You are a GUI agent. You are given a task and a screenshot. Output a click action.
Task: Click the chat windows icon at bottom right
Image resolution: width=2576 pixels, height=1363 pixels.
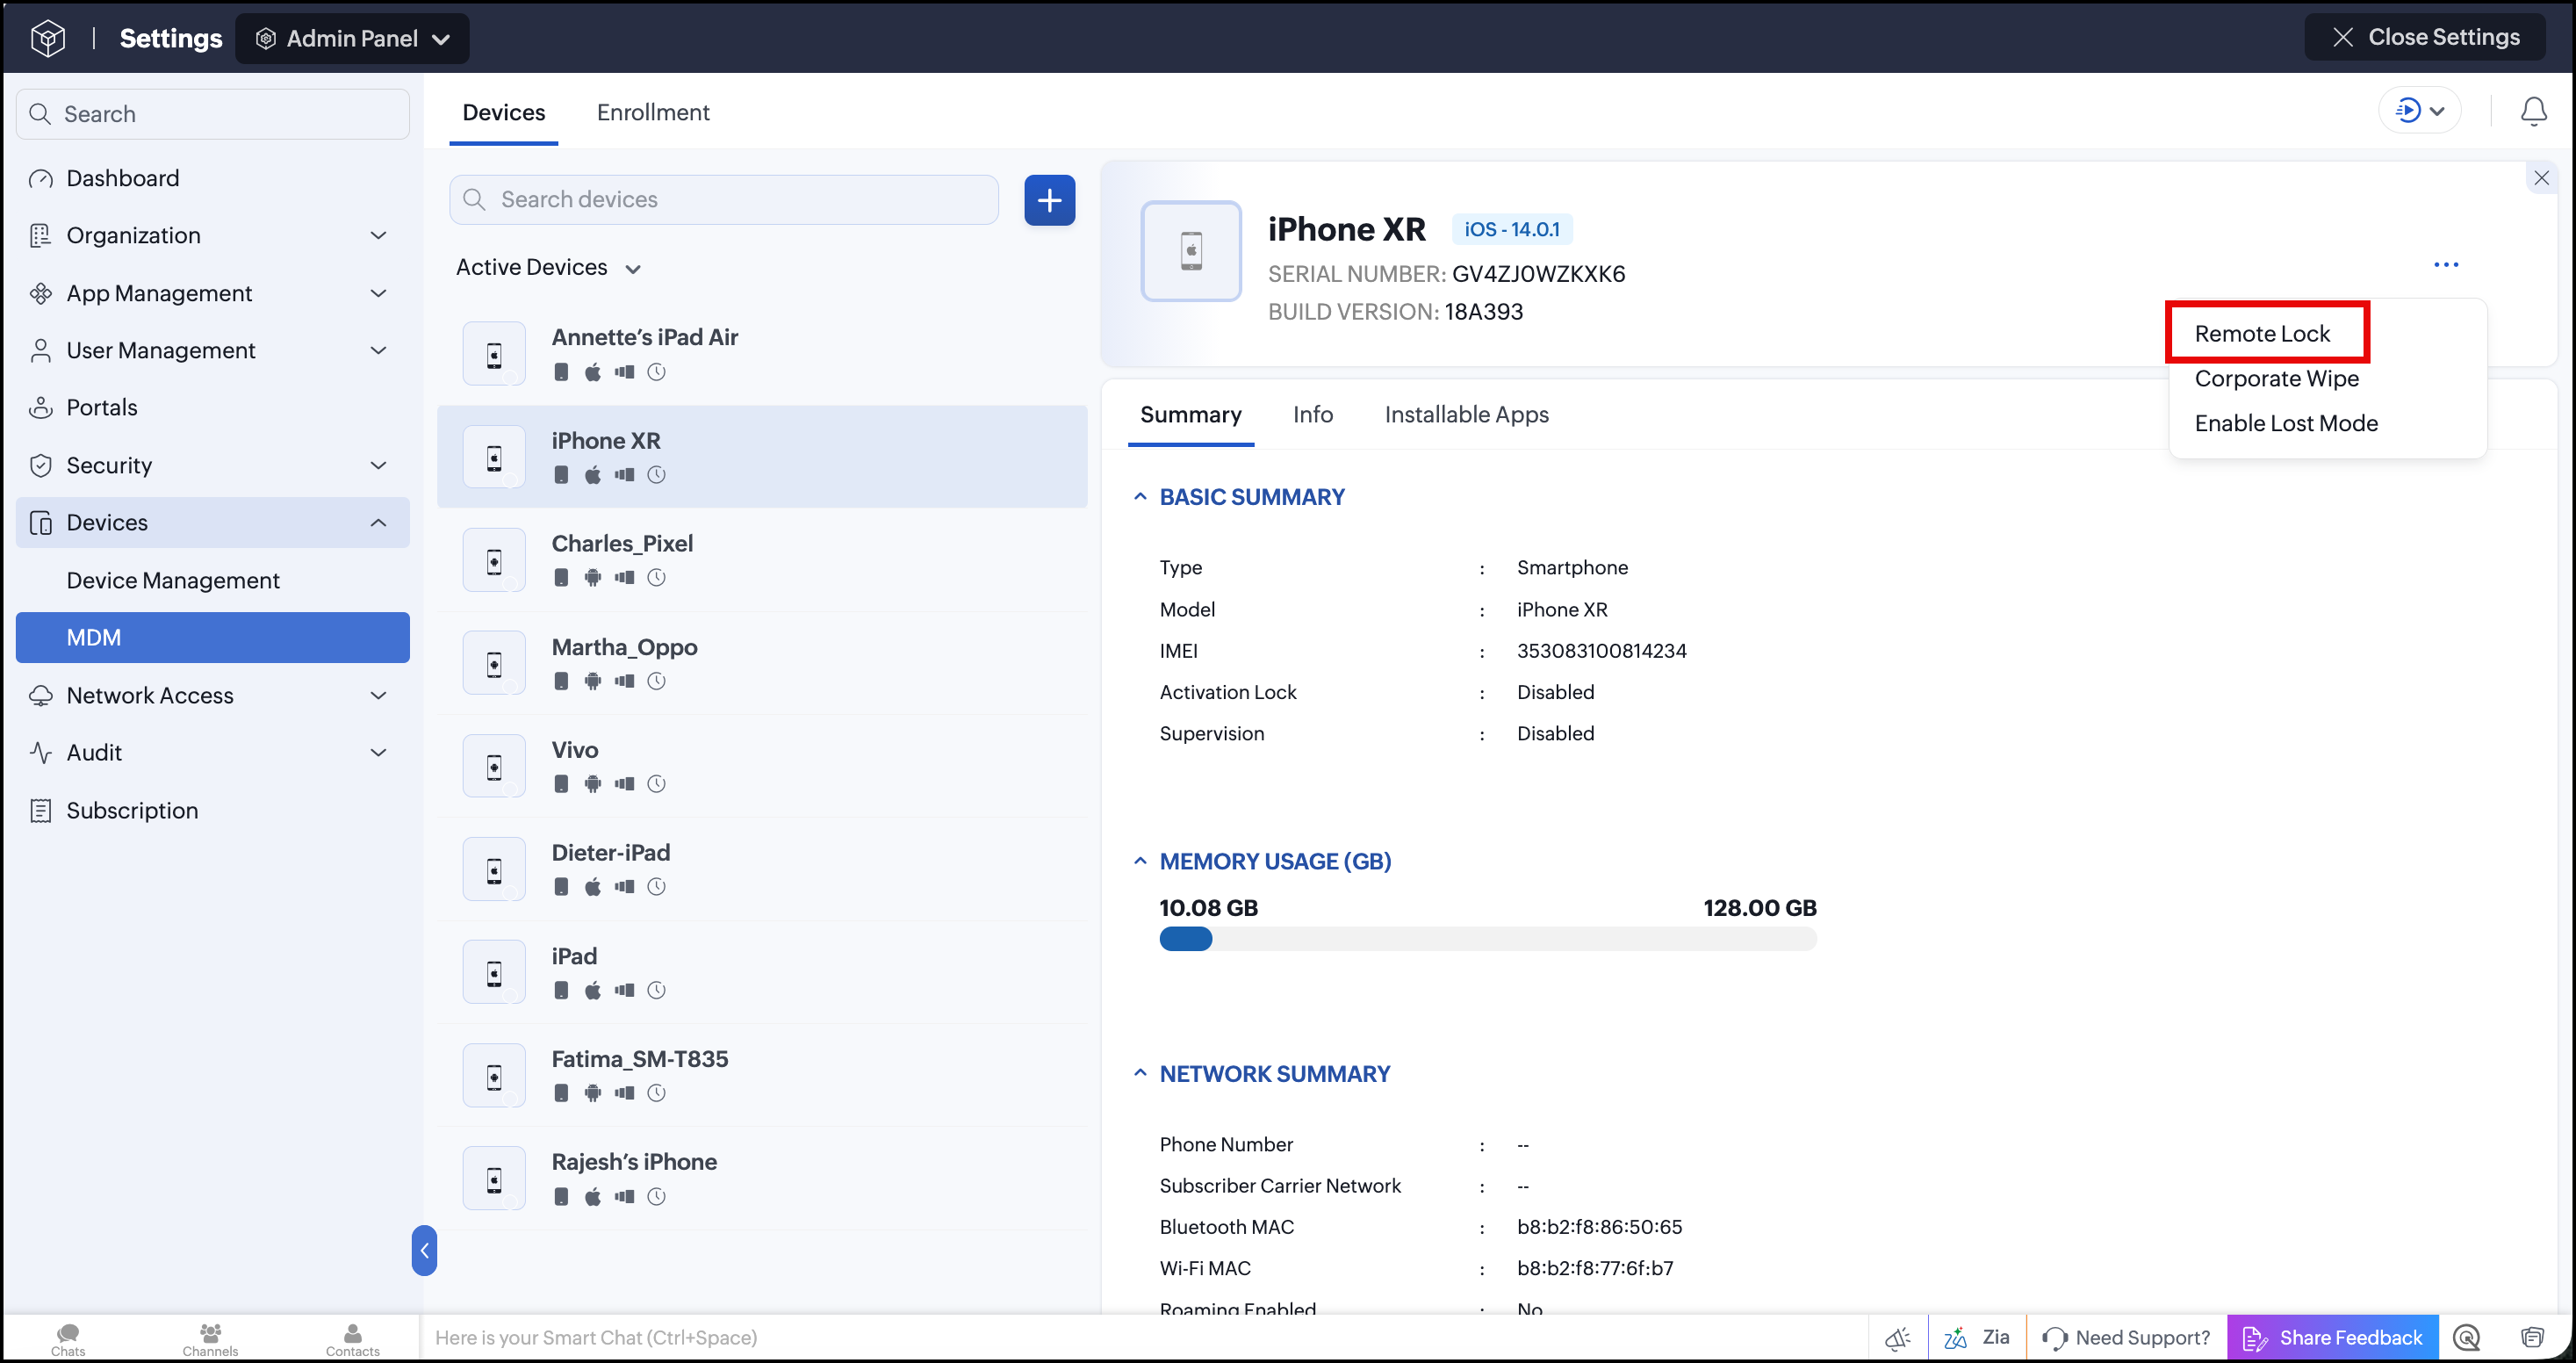click(2531, 1338)
